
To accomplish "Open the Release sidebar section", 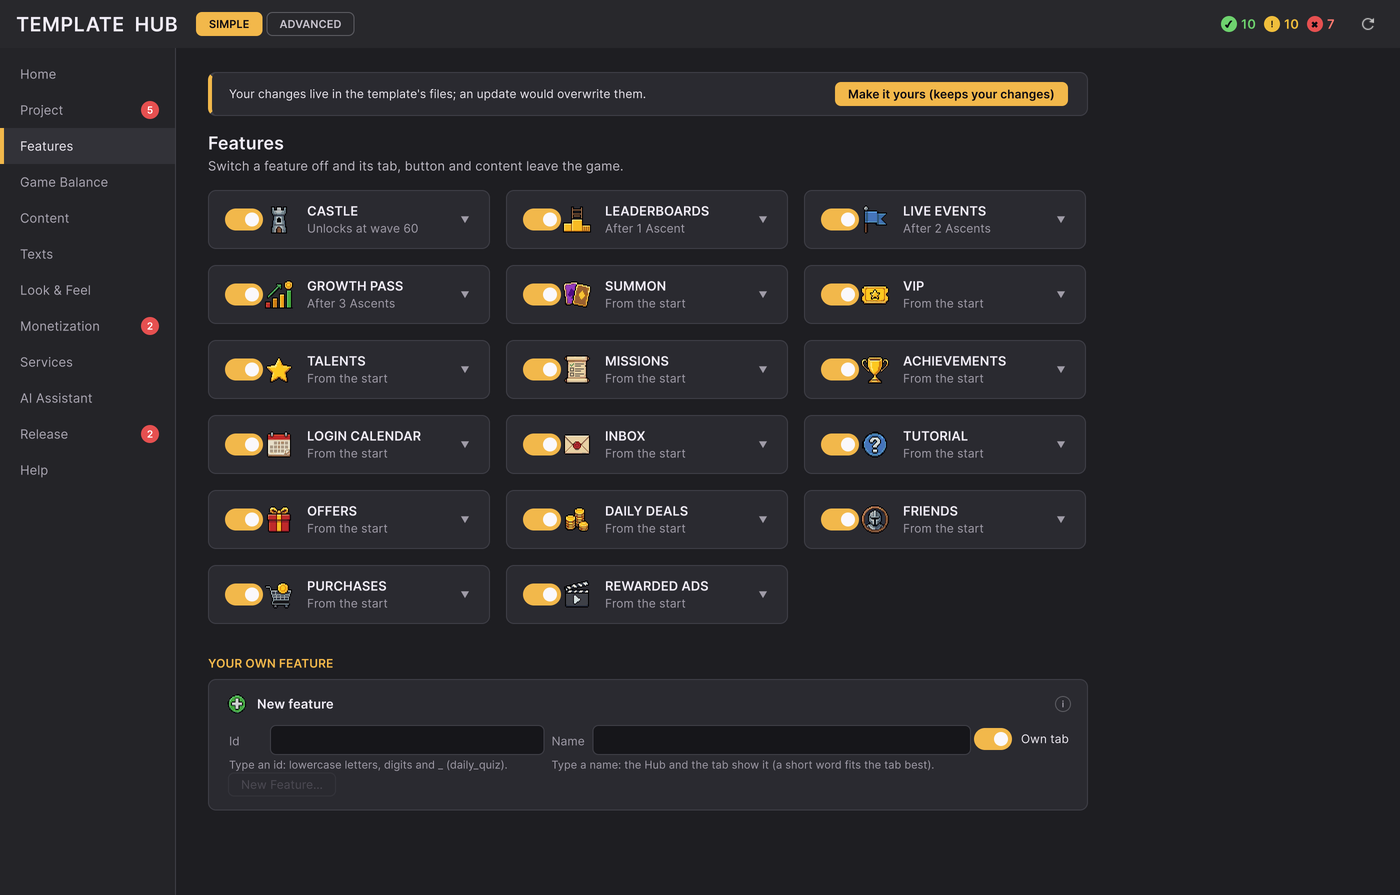I will [x=88, y=434].
